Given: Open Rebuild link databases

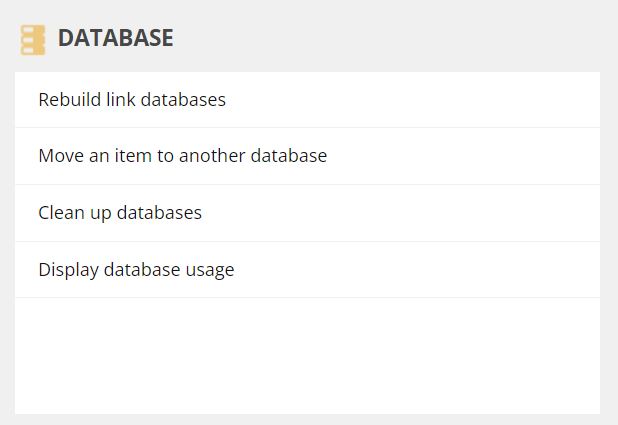Looking at the screenshot, I should 307,100.
